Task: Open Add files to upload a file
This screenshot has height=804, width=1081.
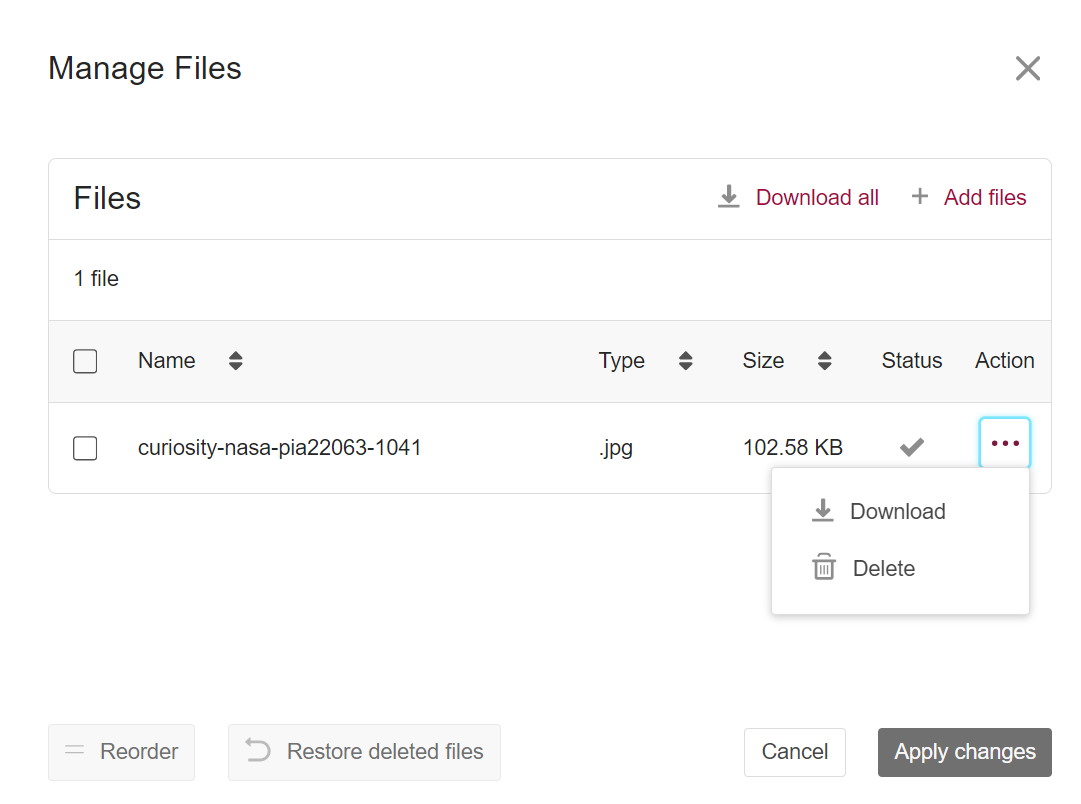Action: [x=984, y=196]
